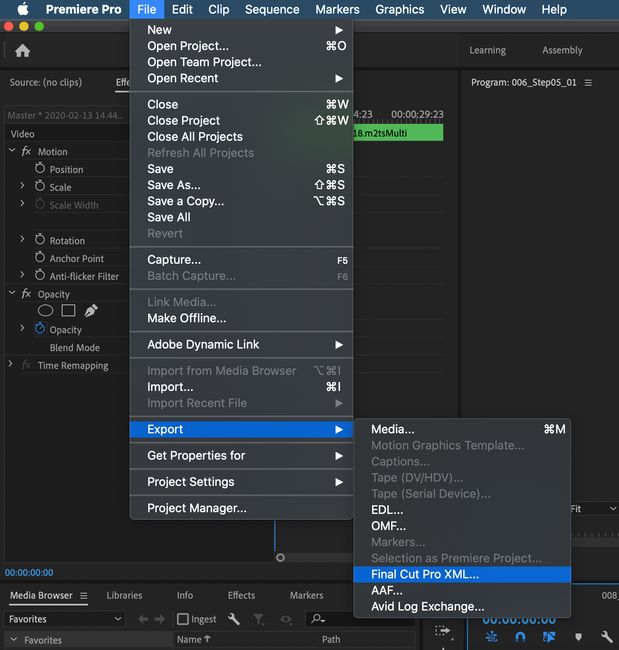This screenshot has width=619, height=650.
Task: Click the Home icon
Action: (22, 51)
